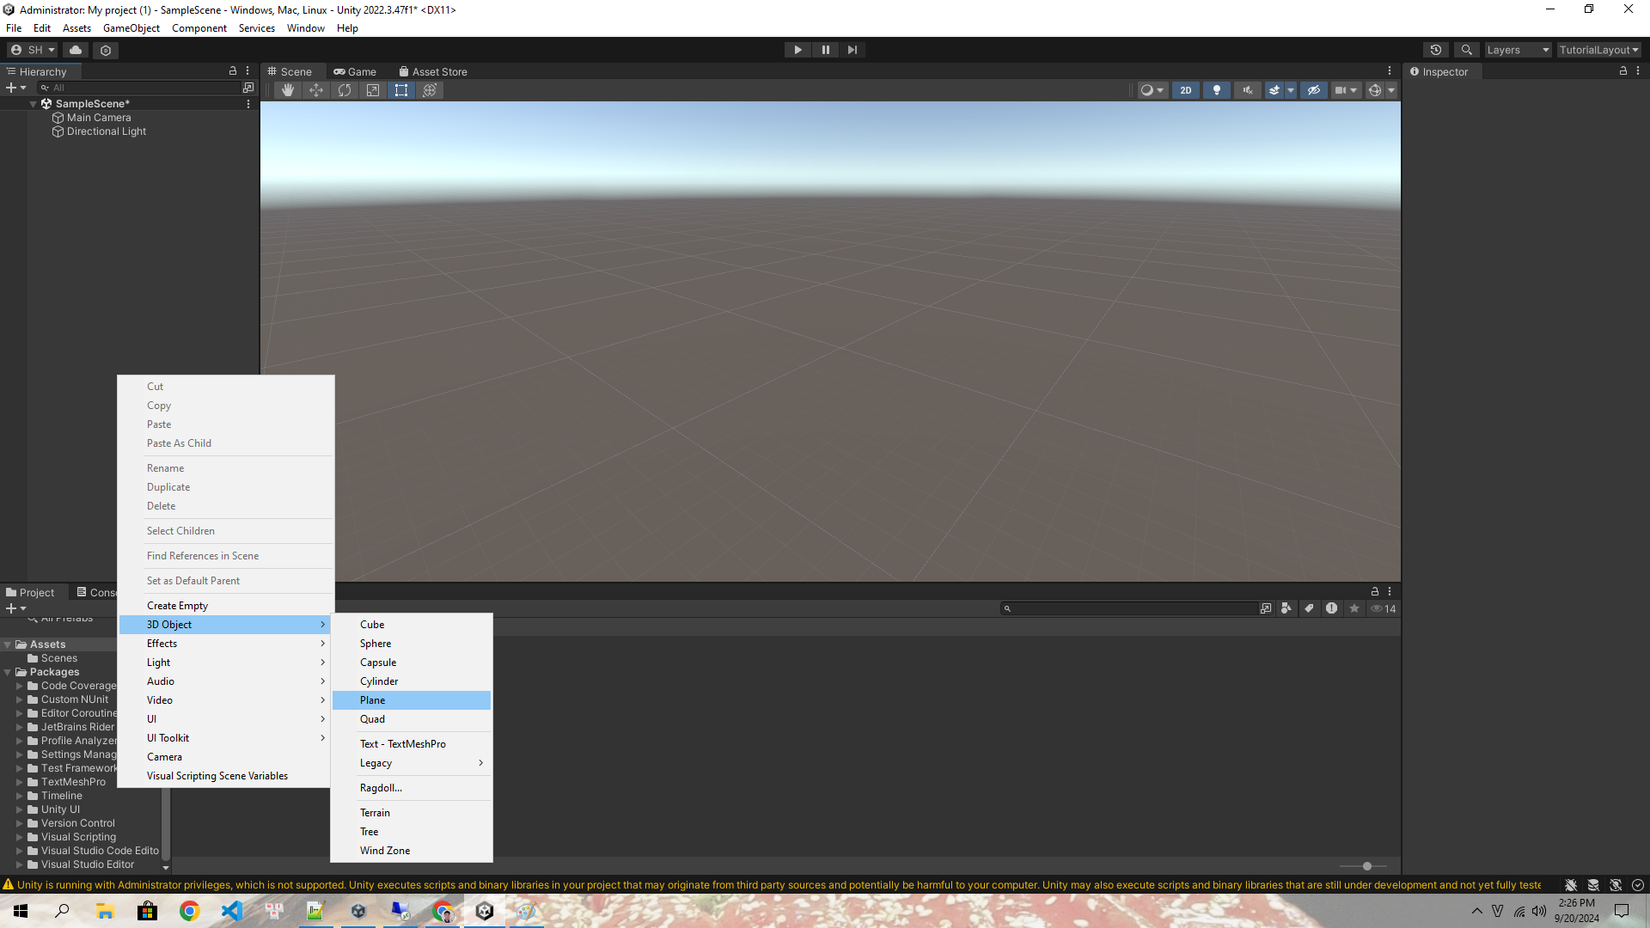The width and height of the screenshot is (1650, 928).
Task: Open the draw mode shading dropdown
Action: point(1152,90)
